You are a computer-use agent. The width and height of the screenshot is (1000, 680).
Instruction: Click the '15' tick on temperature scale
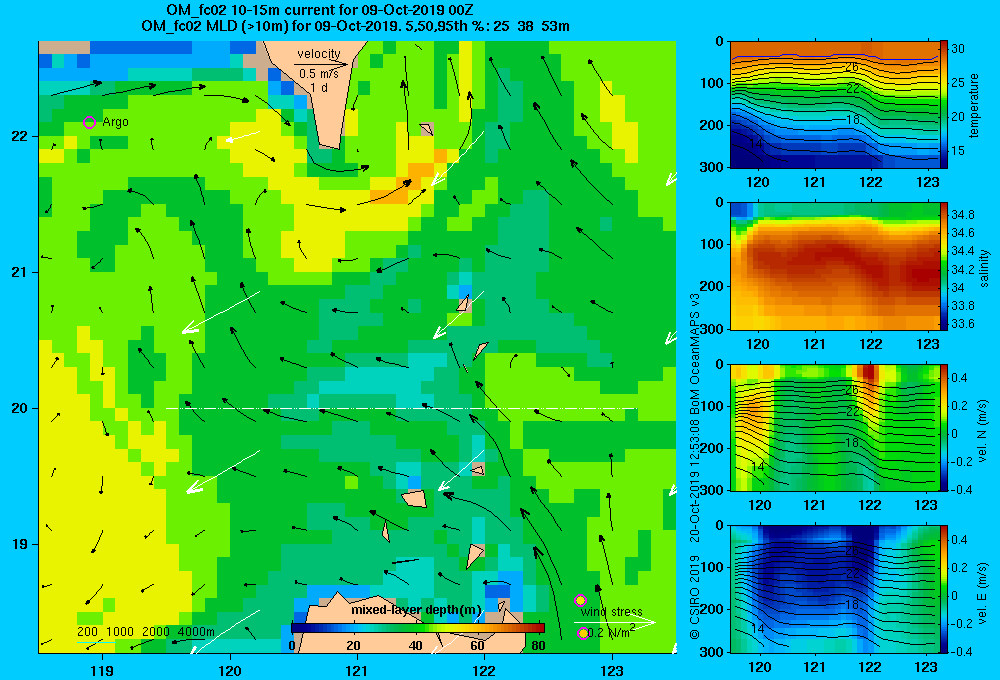point(958,151)
